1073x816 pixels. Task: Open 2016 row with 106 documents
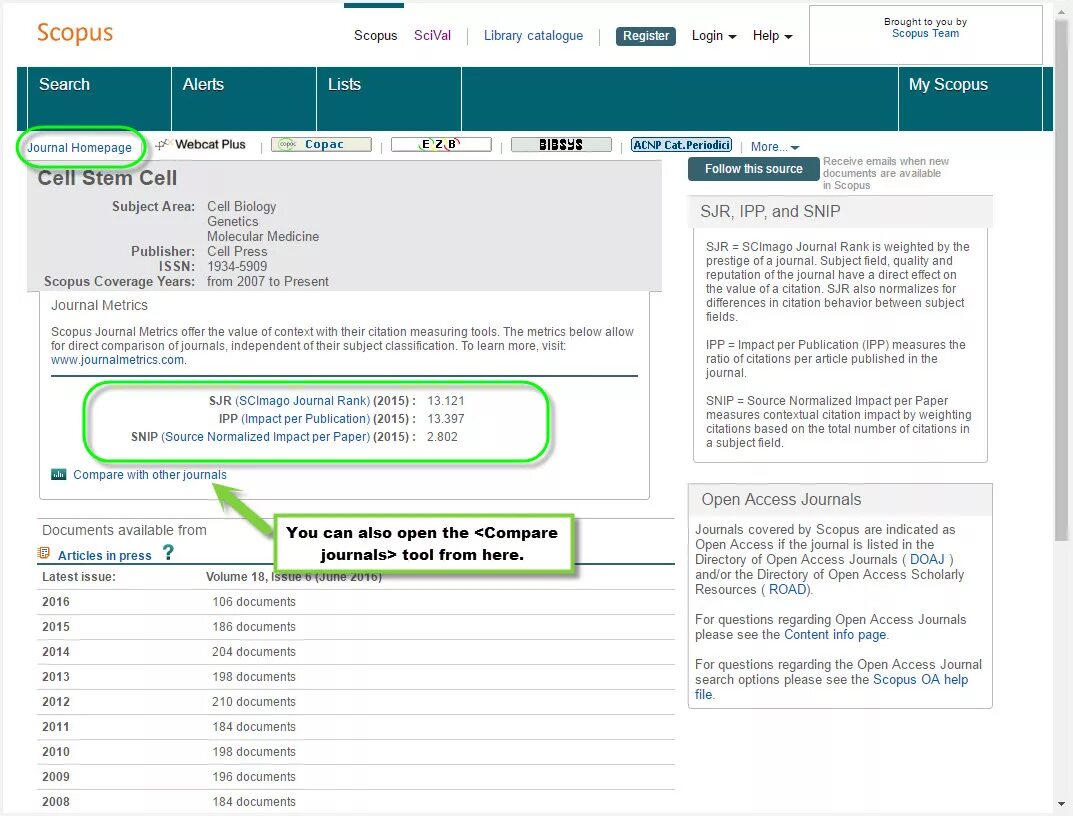click(x=356, y=602)
